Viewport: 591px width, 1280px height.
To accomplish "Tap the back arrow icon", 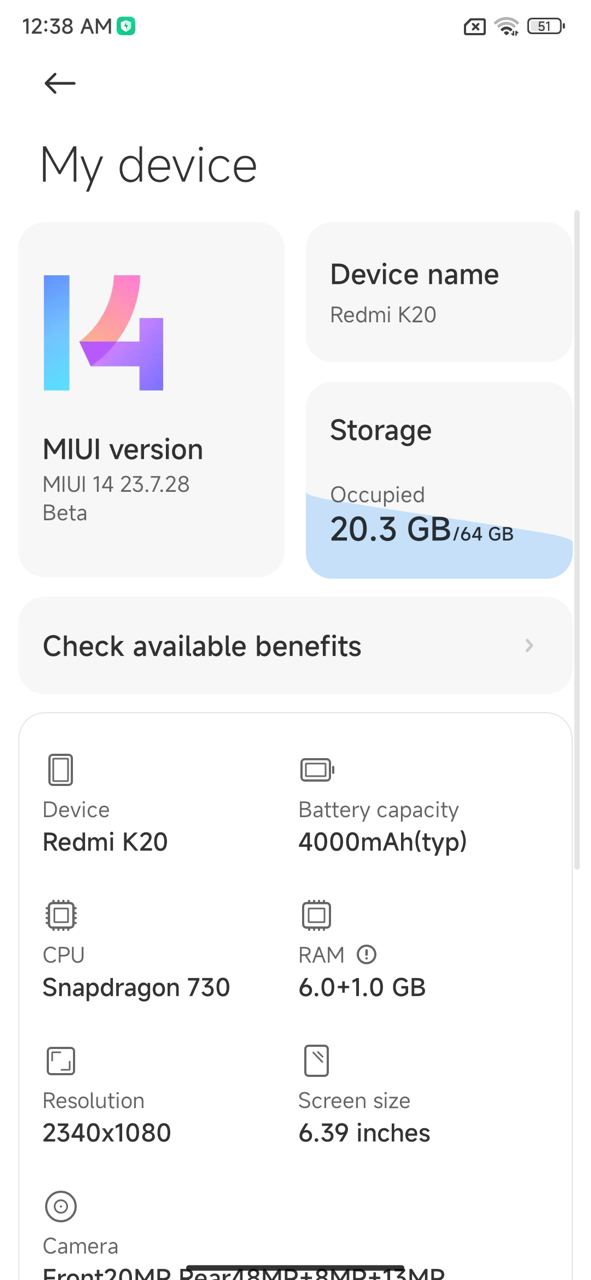I will tap(60, 84).
